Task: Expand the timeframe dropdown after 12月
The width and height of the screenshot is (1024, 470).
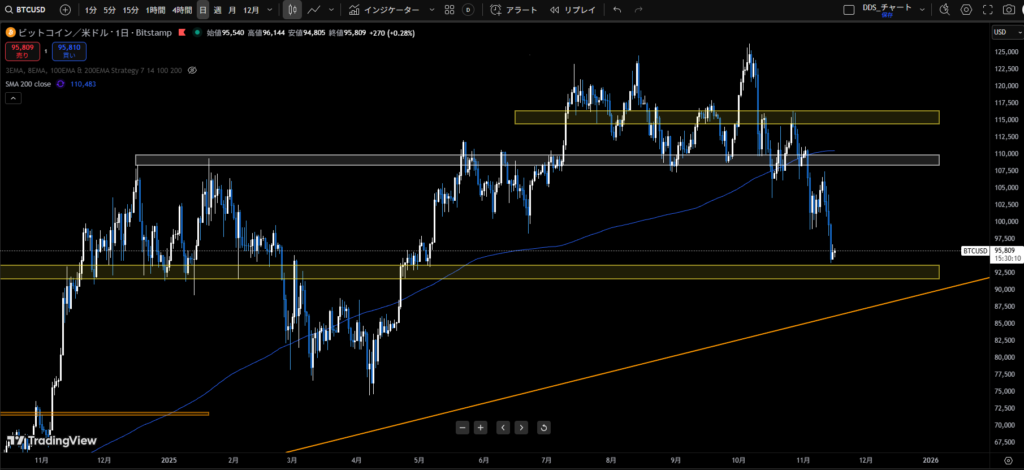Action: point(270,9)
